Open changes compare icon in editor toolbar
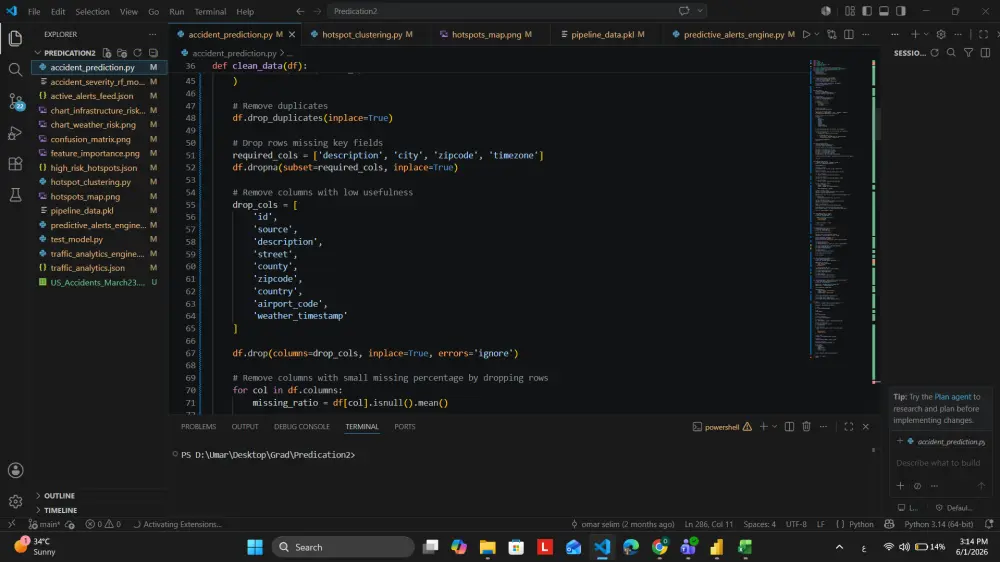Screen dimensions: 1000x562 (x=832, y=34)
